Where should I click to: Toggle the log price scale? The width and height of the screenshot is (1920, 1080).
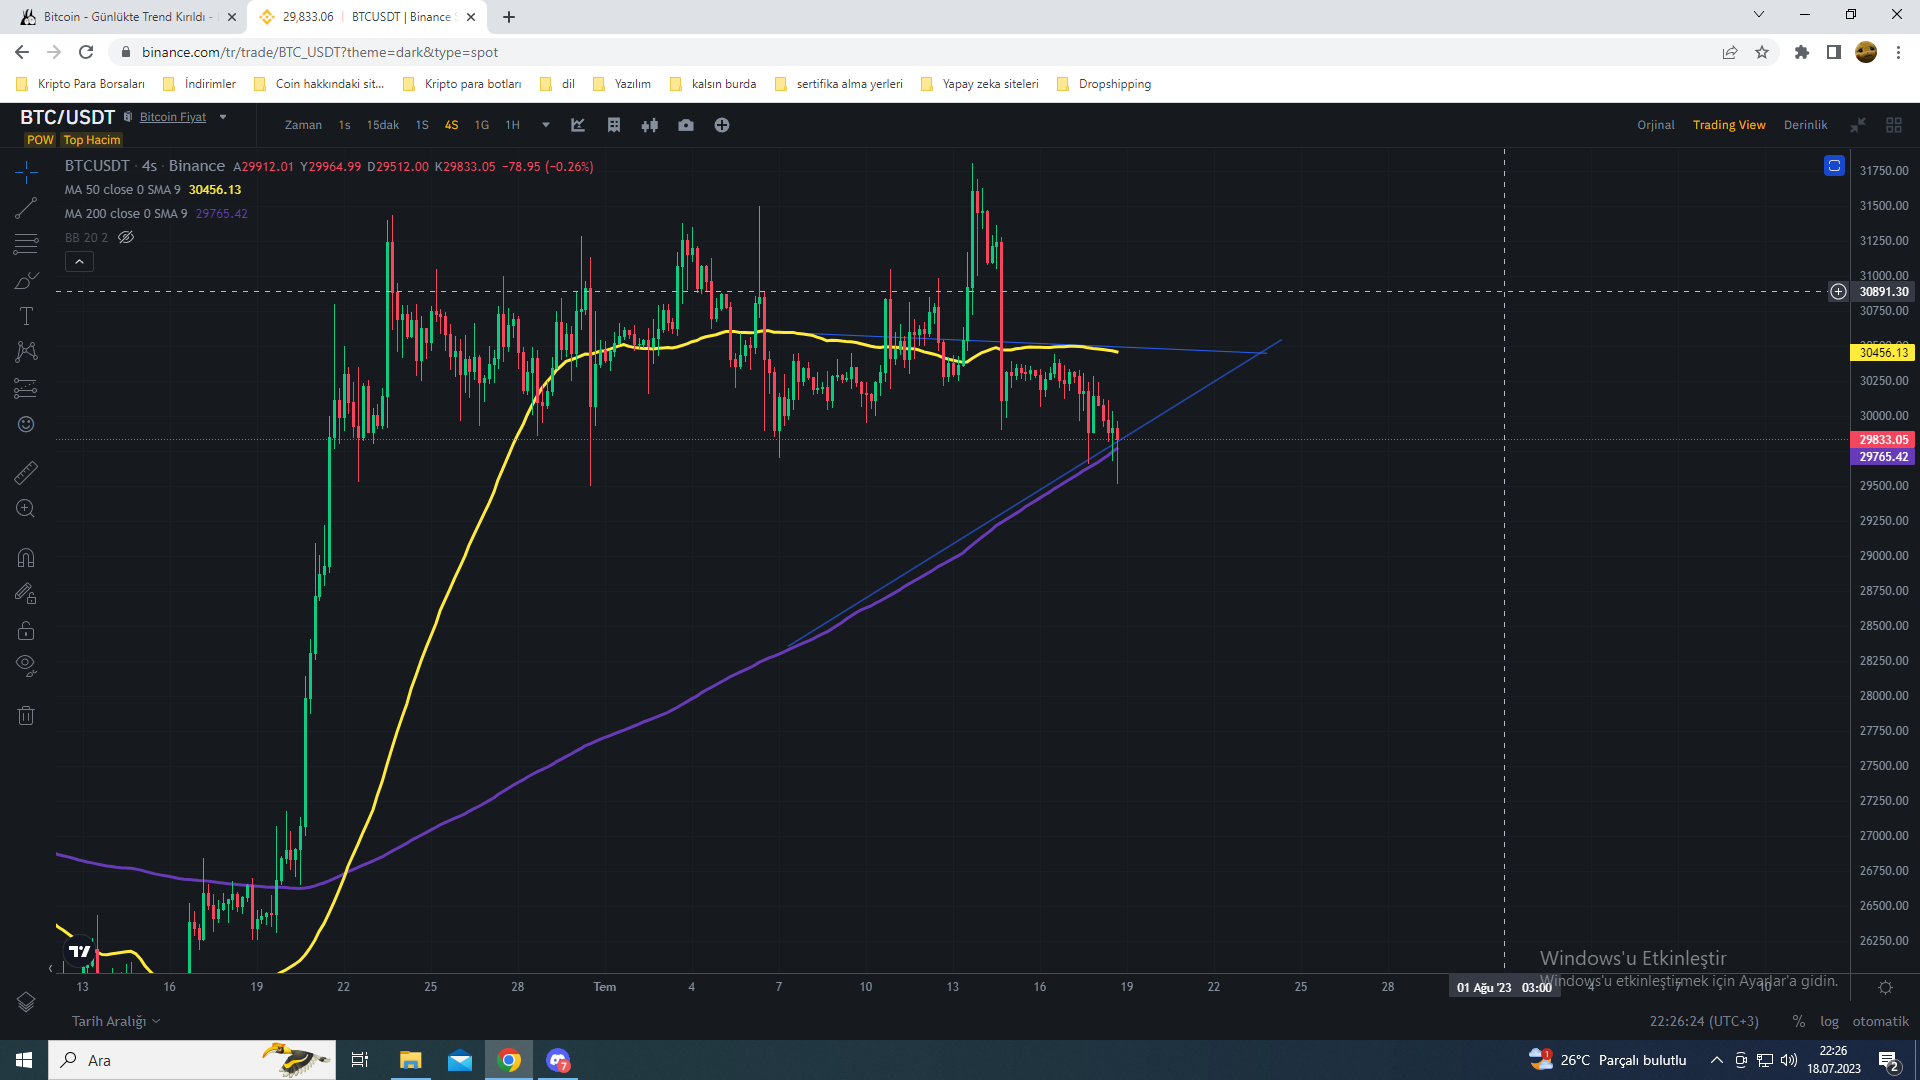[1829, 1021]
